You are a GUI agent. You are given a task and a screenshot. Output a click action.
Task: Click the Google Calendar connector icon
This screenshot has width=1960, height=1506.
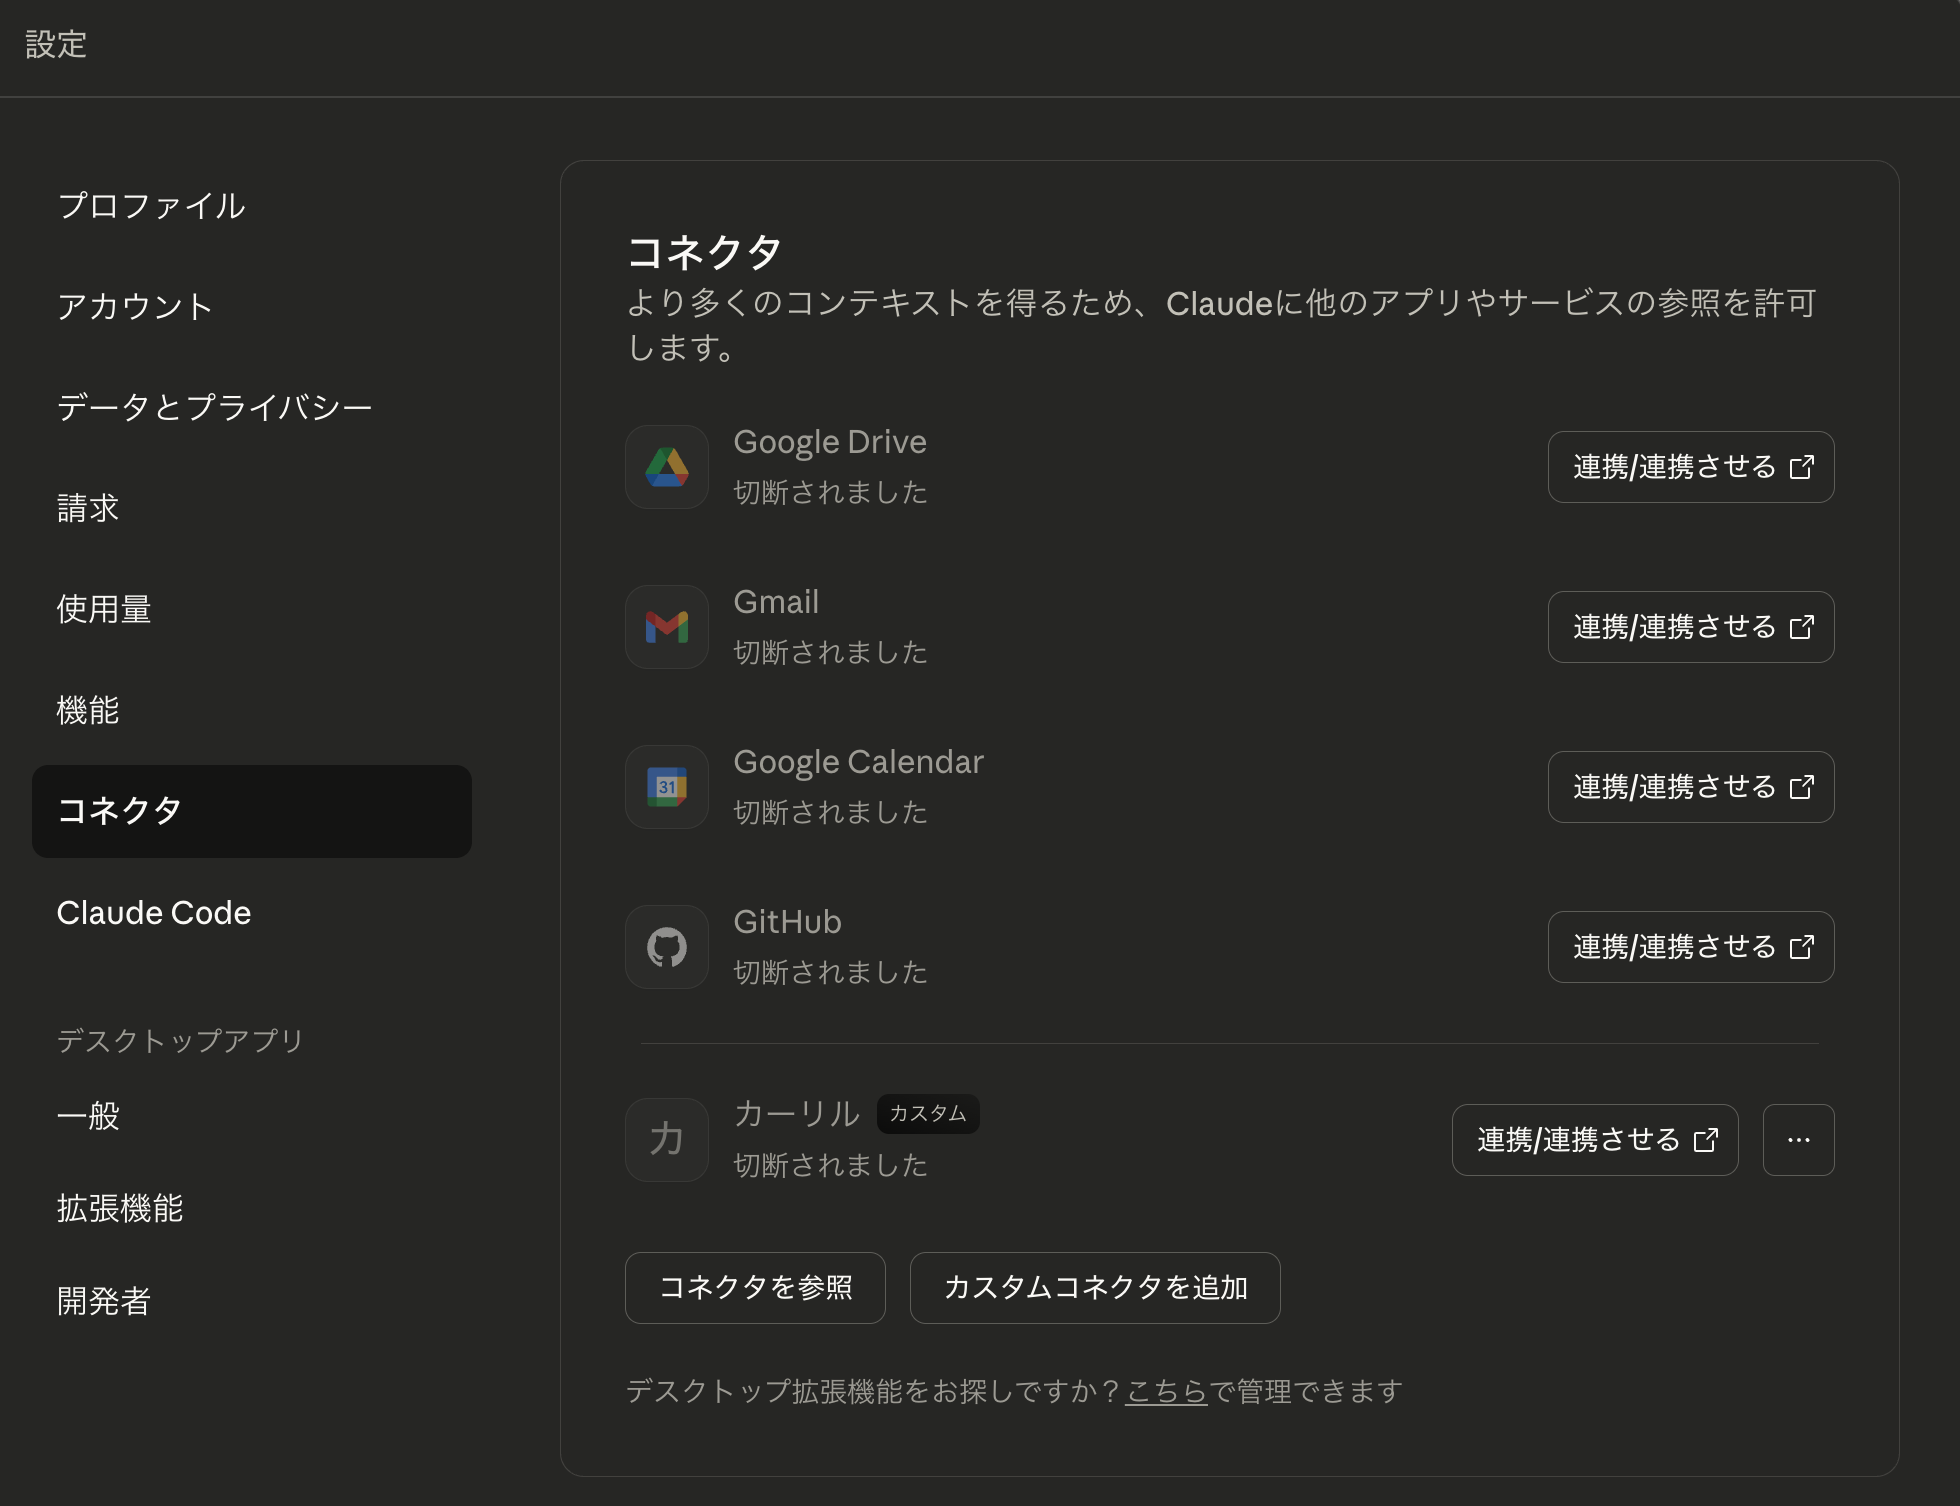click(666, 787)
